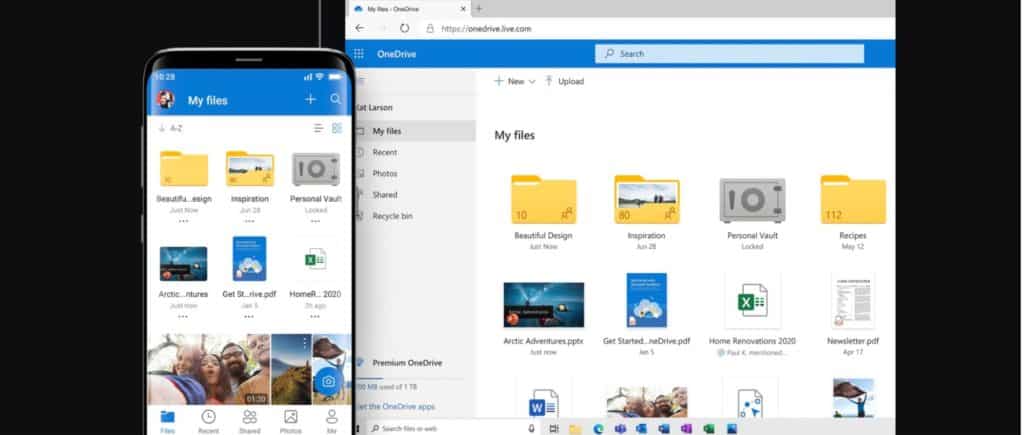
Task: Click the Get the OneDrive apps link
Action: (x=396, y=406)
